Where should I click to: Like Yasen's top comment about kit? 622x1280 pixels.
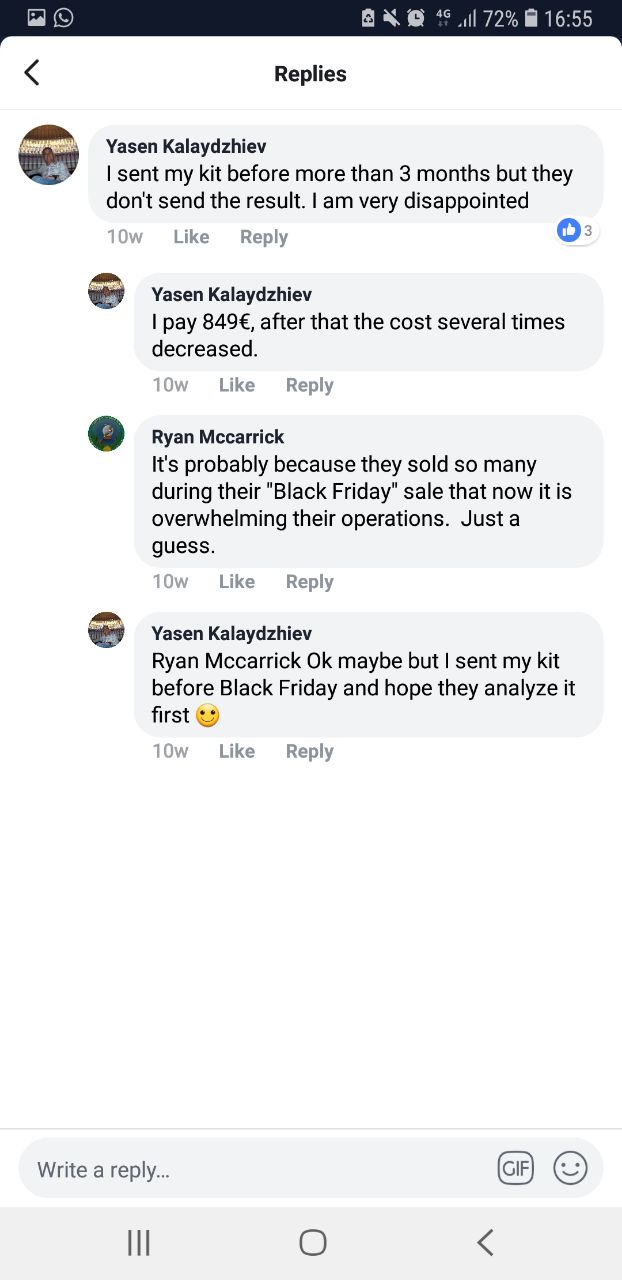191,237
